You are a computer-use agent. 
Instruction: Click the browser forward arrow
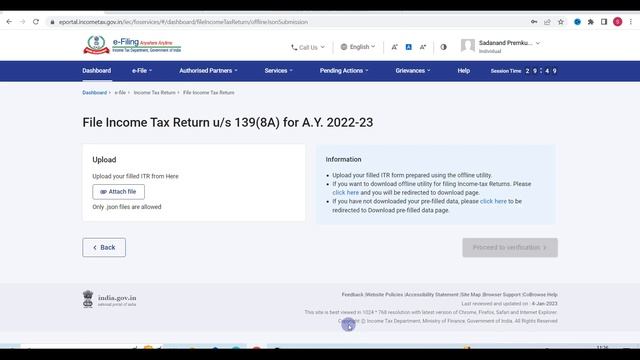[x=22, y=22]
